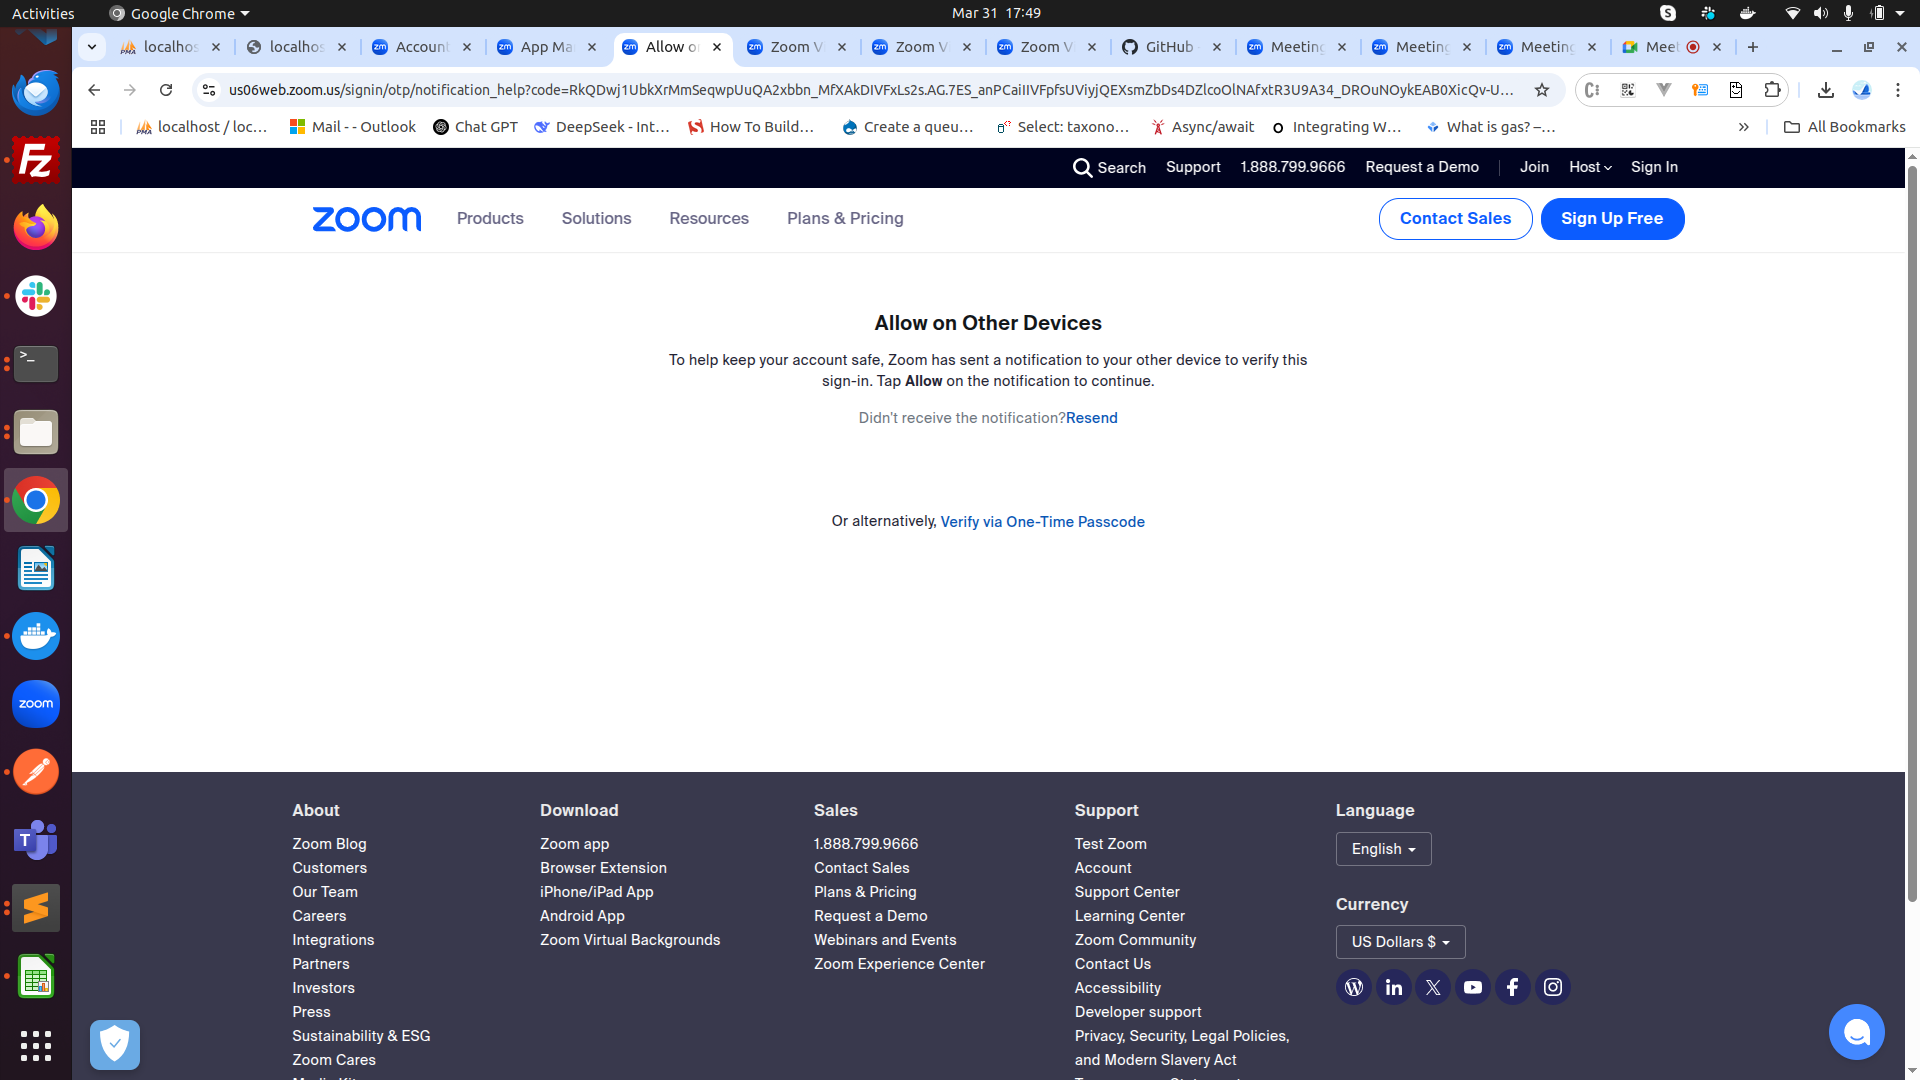Screen dimensions: 1920x1080
Task: Open Microsoft Teams from the dock
Action: click(36, 840)
